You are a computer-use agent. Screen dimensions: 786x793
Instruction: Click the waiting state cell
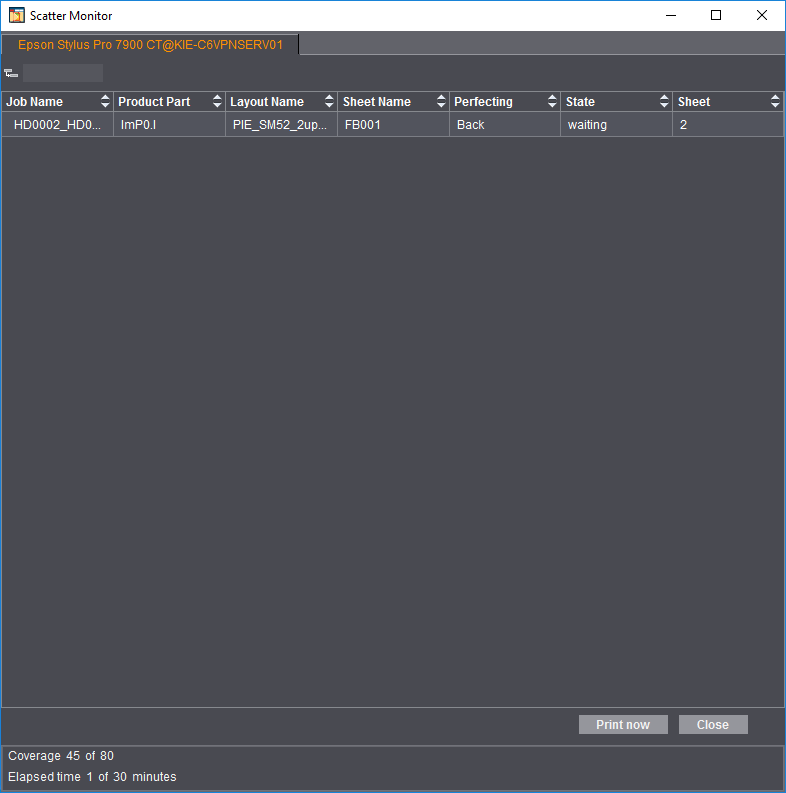(x=616, y=124)
